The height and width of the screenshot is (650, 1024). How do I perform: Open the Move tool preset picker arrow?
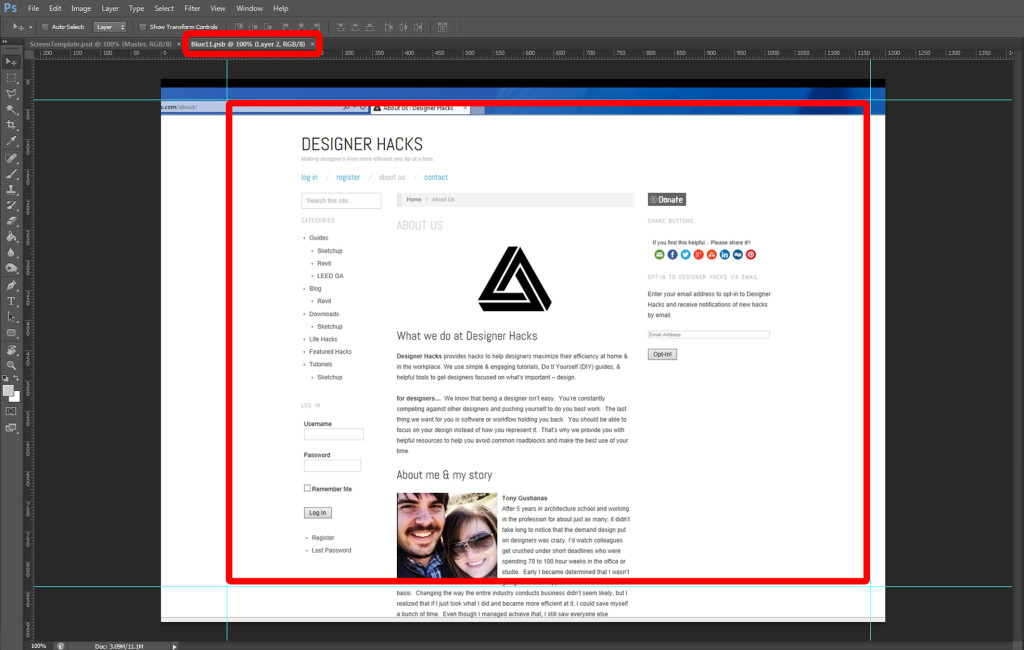[x=31, y=27]
